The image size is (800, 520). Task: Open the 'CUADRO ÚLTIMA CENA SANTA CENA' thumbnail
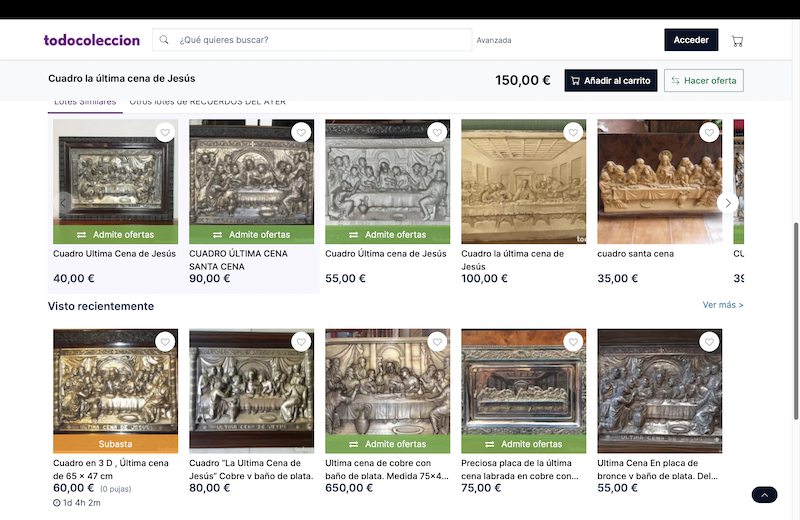pos(251,172)
